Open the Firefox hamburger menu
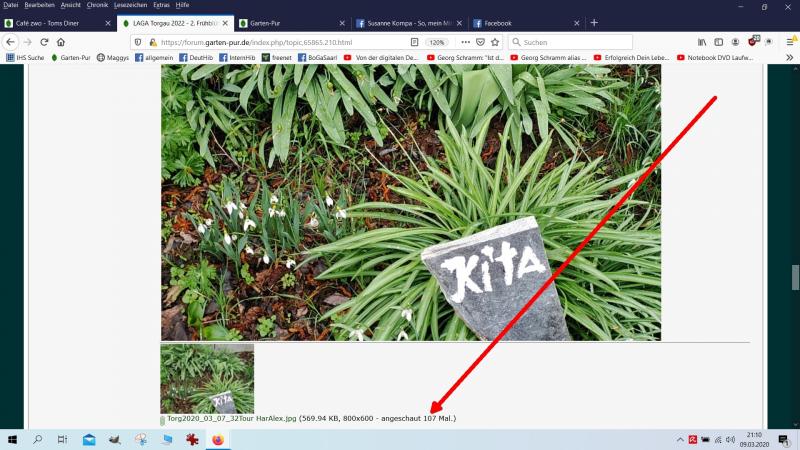 788,42
